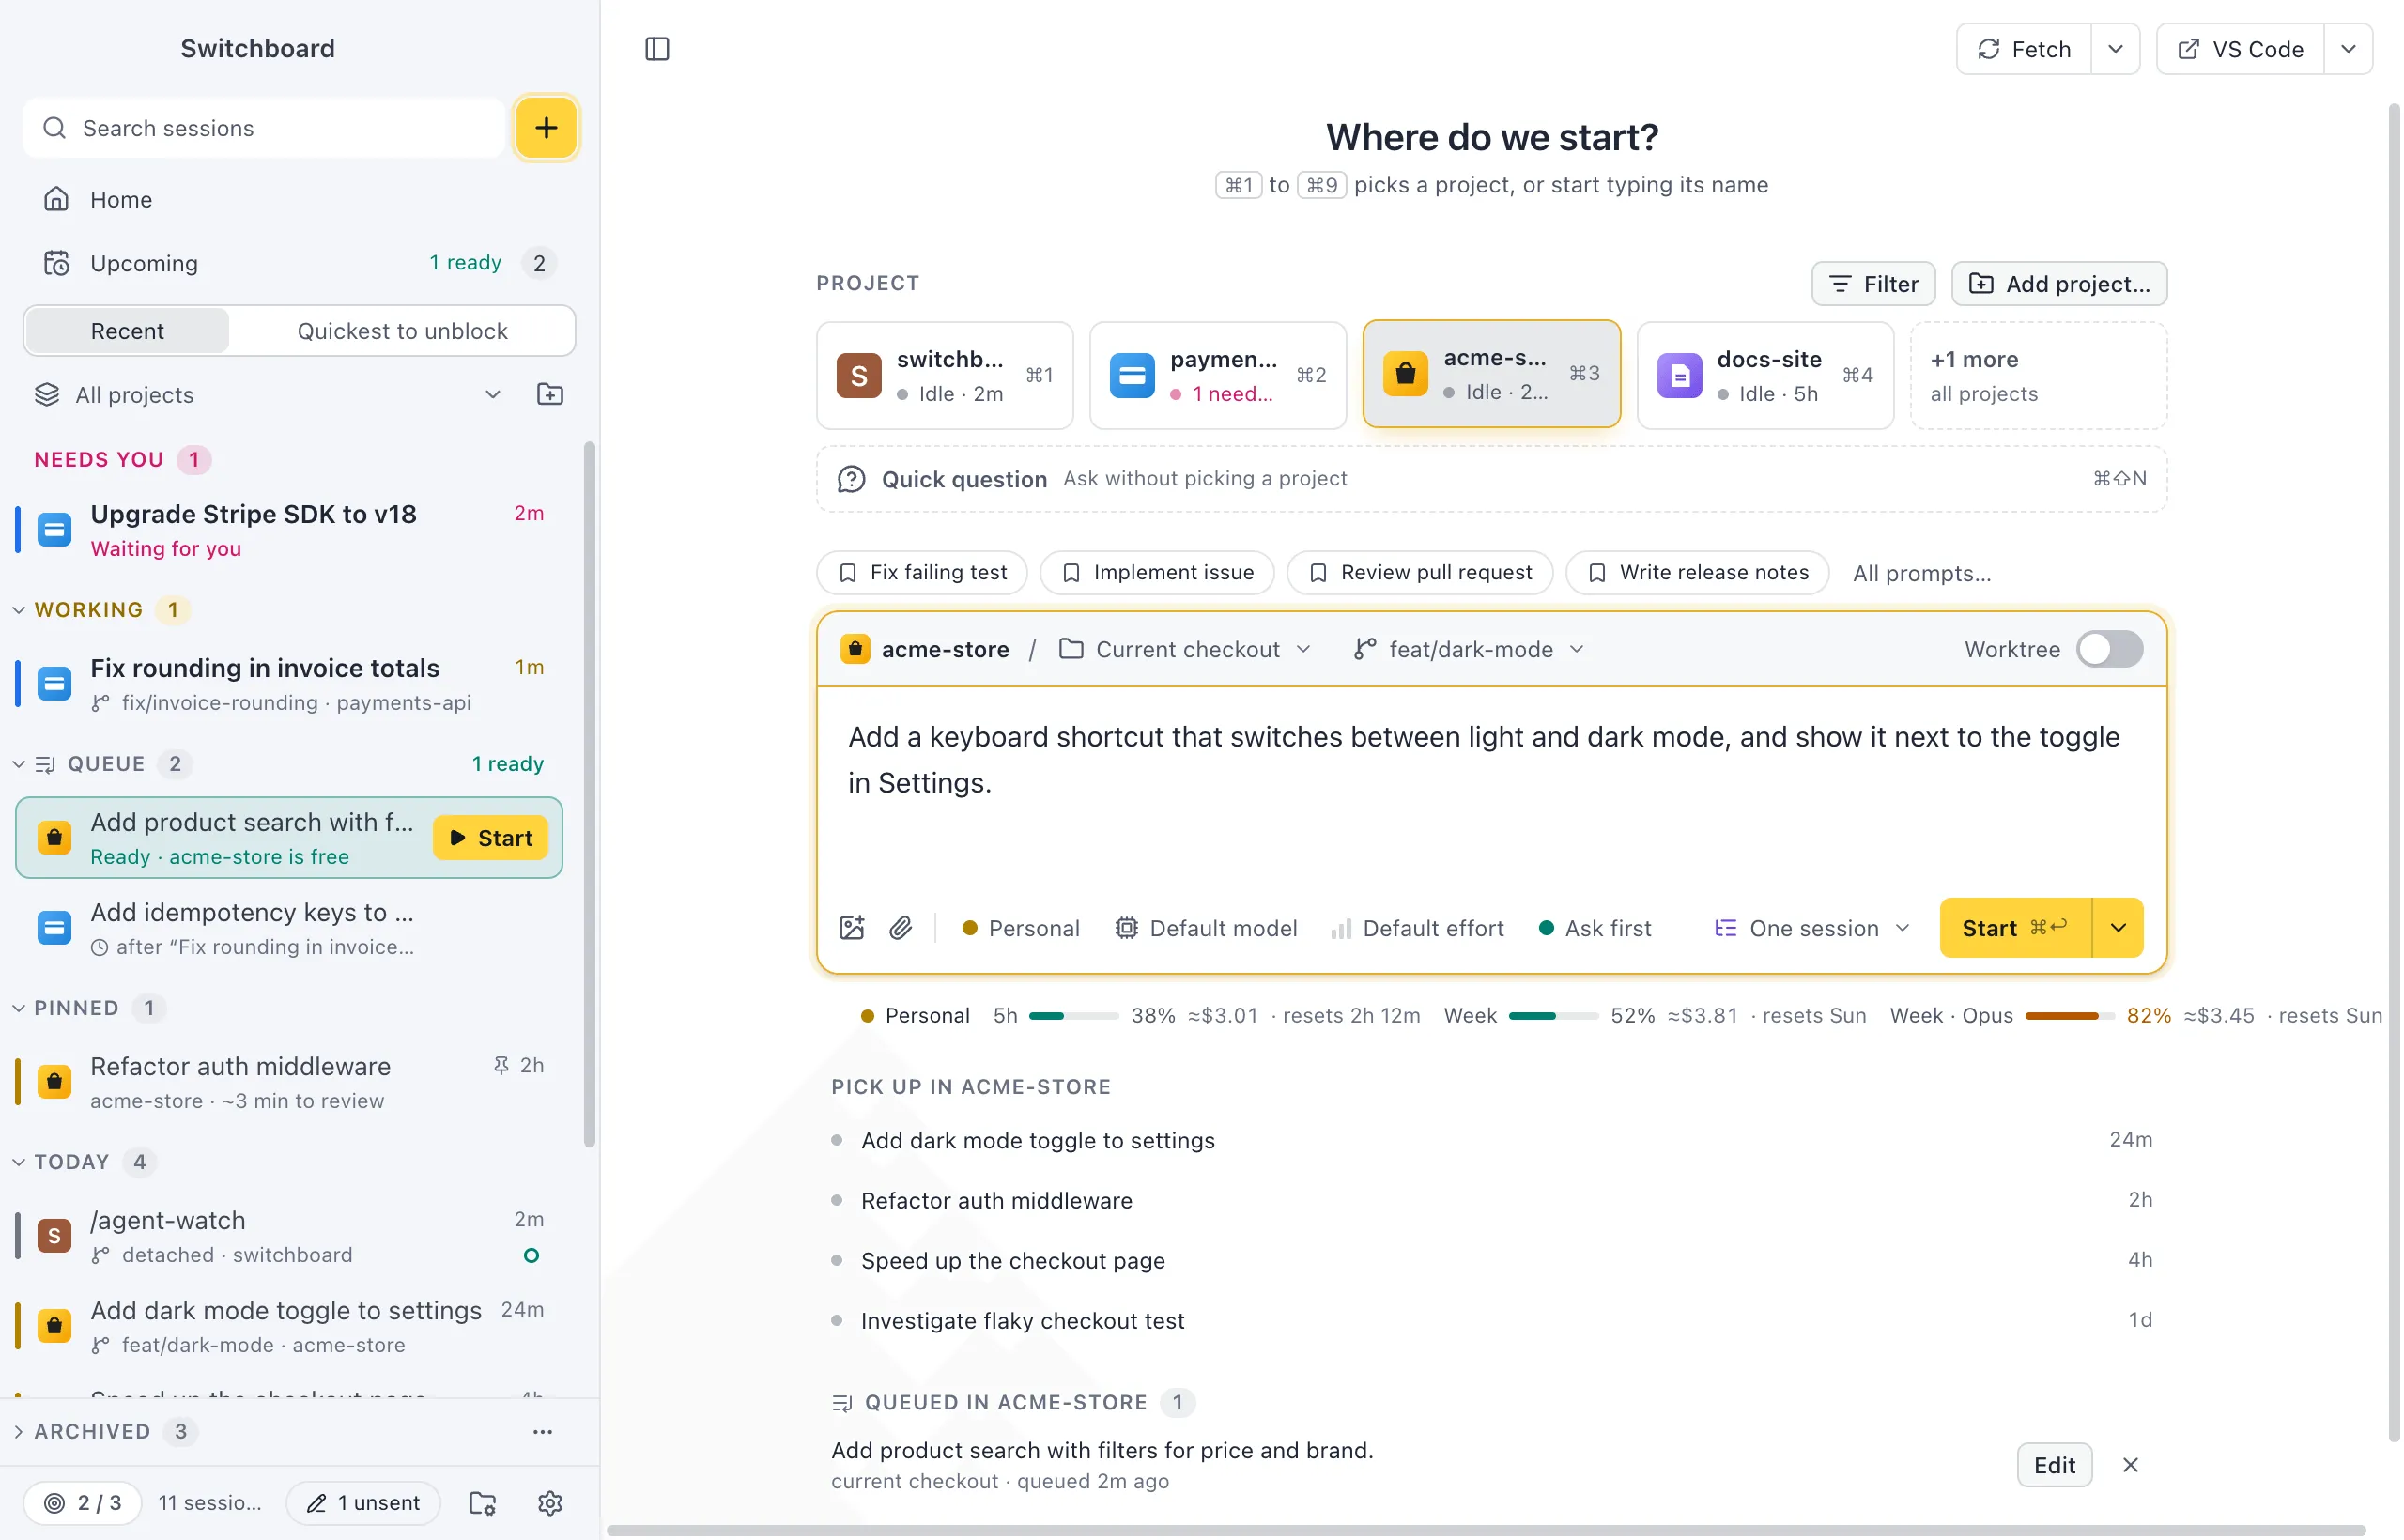This screenshot has width=2404, height=1540.
Task: Select the payments project card
Action: coord(1217,375)
